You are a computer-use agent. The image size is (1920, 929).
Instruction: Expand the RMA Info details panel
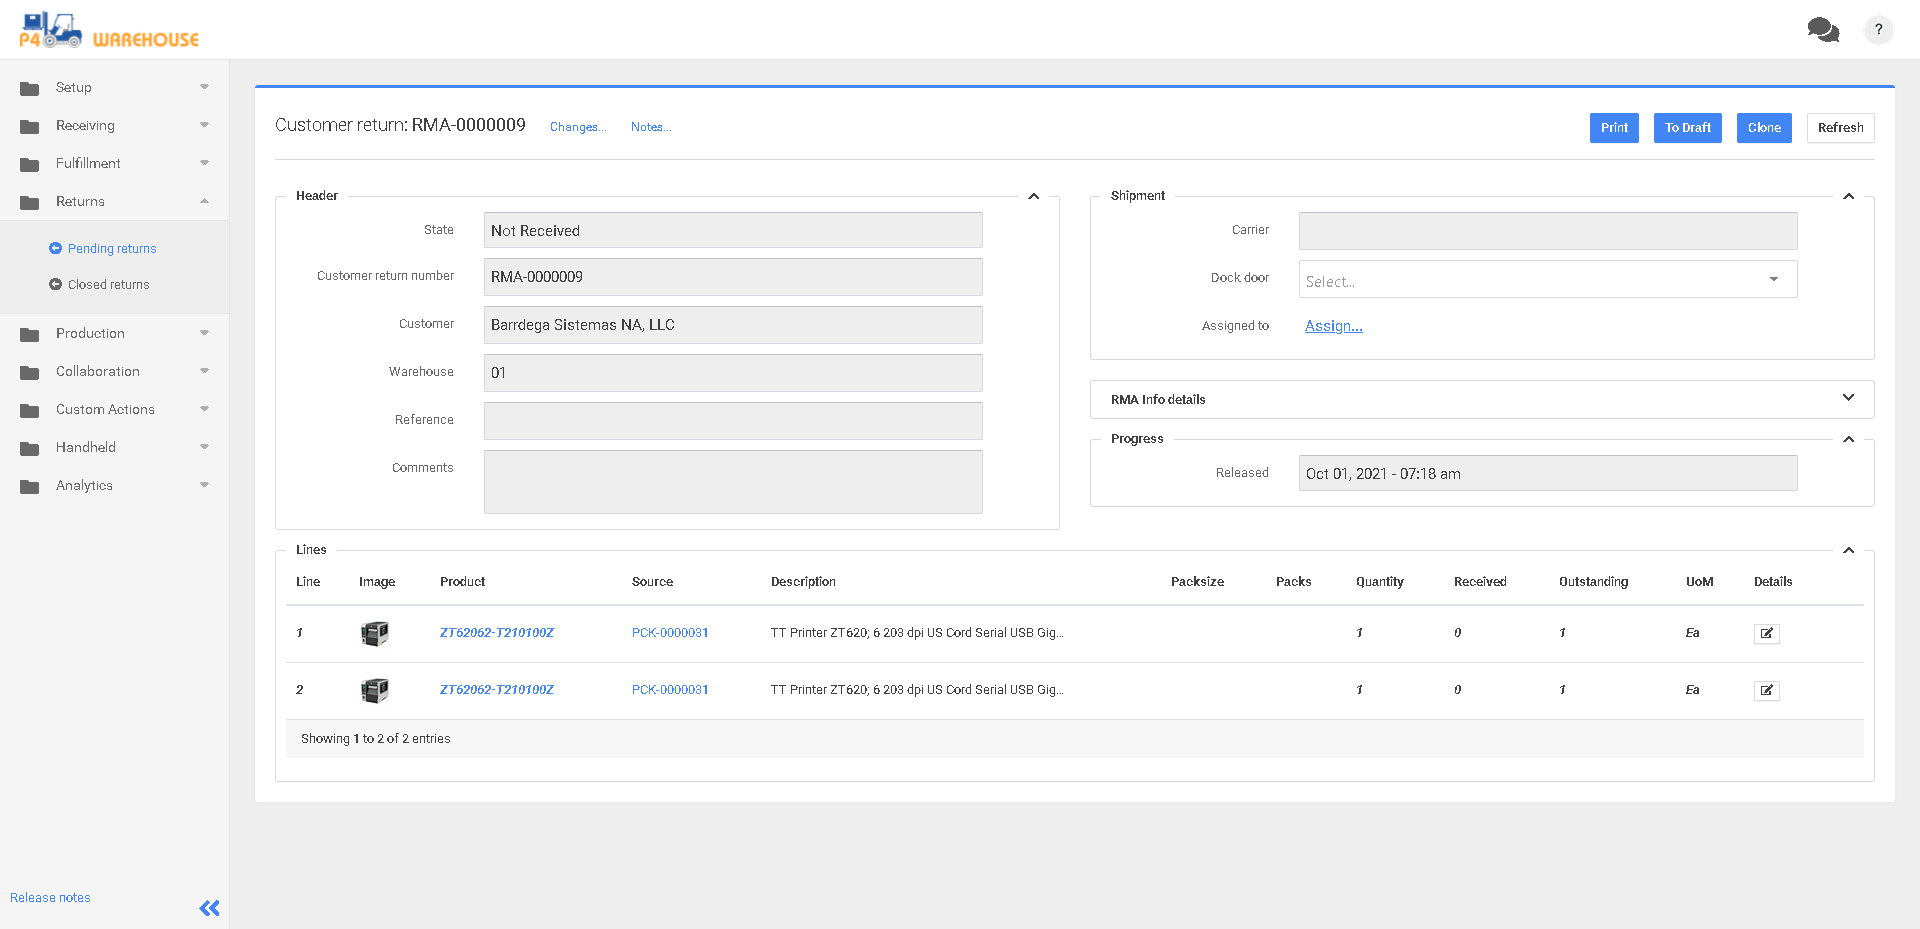(x=1847, y=398)
